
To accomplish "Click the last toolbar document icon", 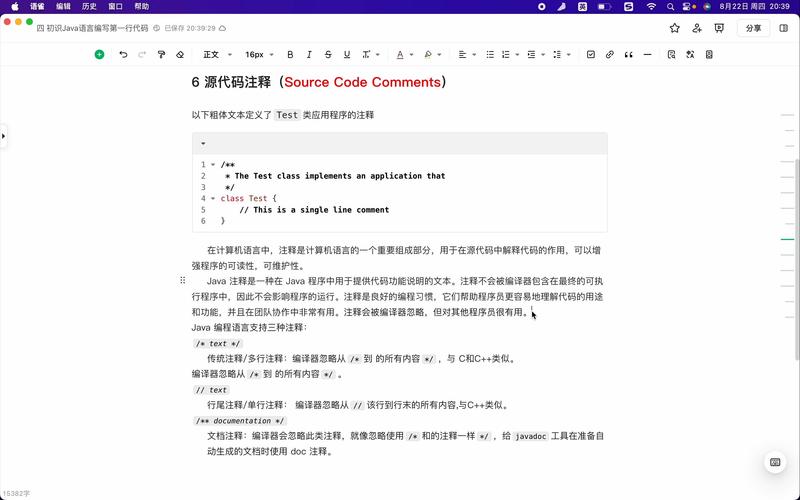I will pos(709,55).
